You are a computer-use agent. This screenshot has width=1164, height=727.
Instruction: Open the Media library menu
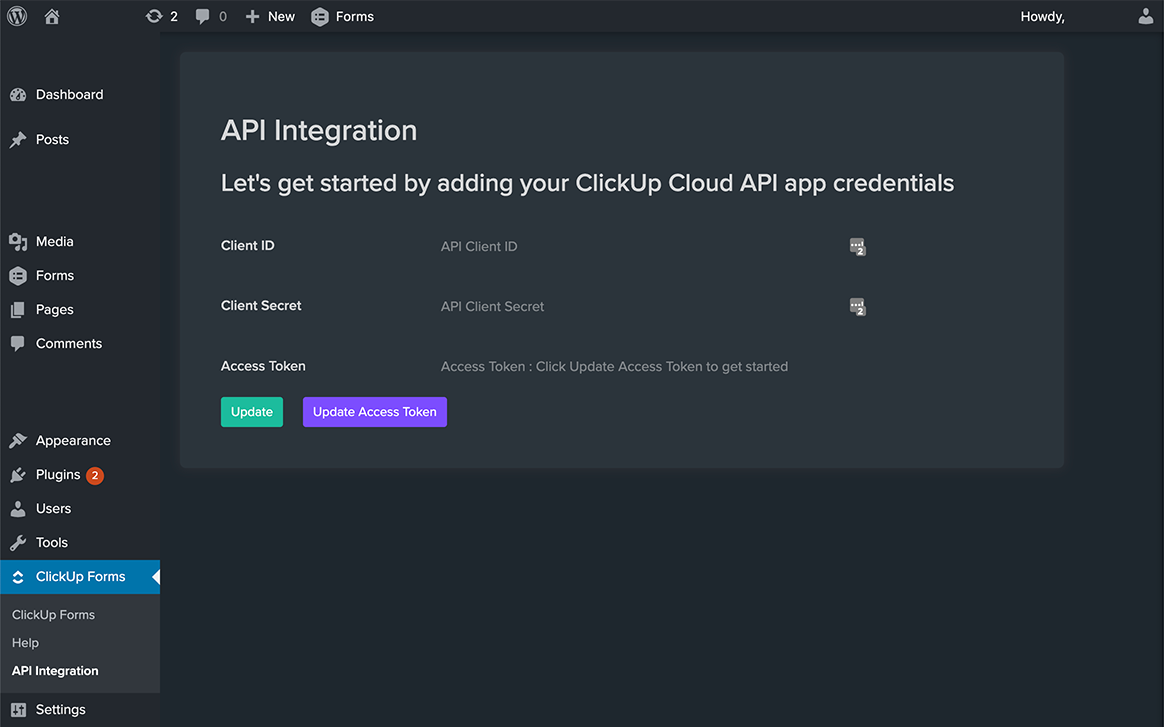click(x=55, y=242)
